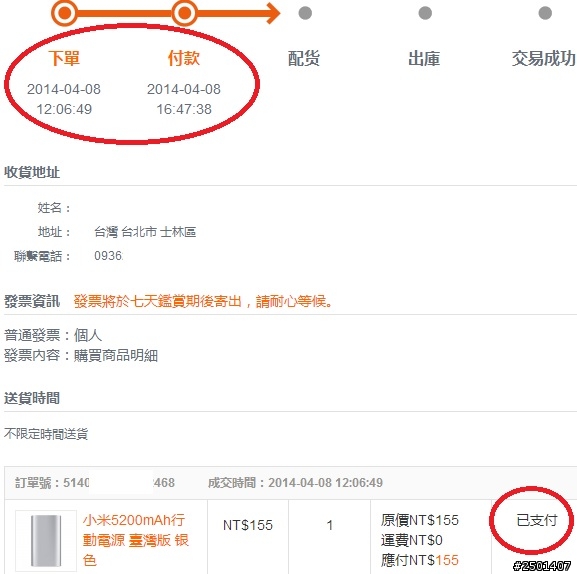Click the 已支付 payment status
Image resolution: width=577 pixels, height=574 pixels.
point(537,520)
